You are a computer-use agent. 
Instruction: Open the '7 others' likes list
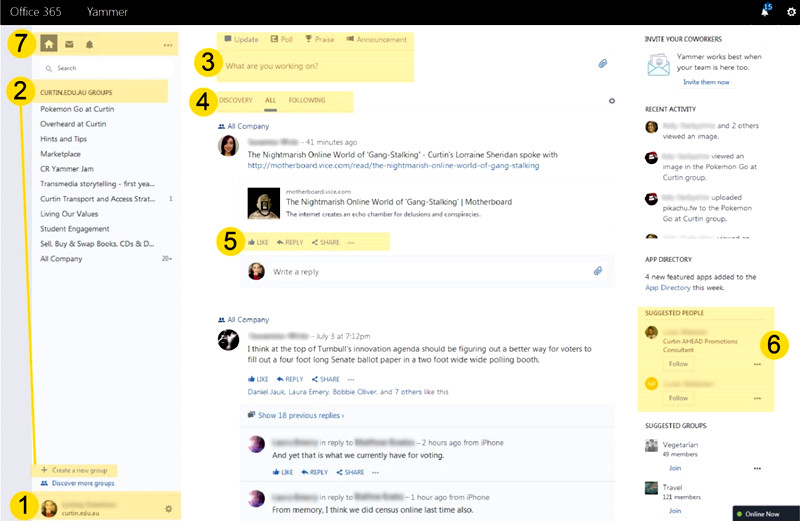point(408,392)
